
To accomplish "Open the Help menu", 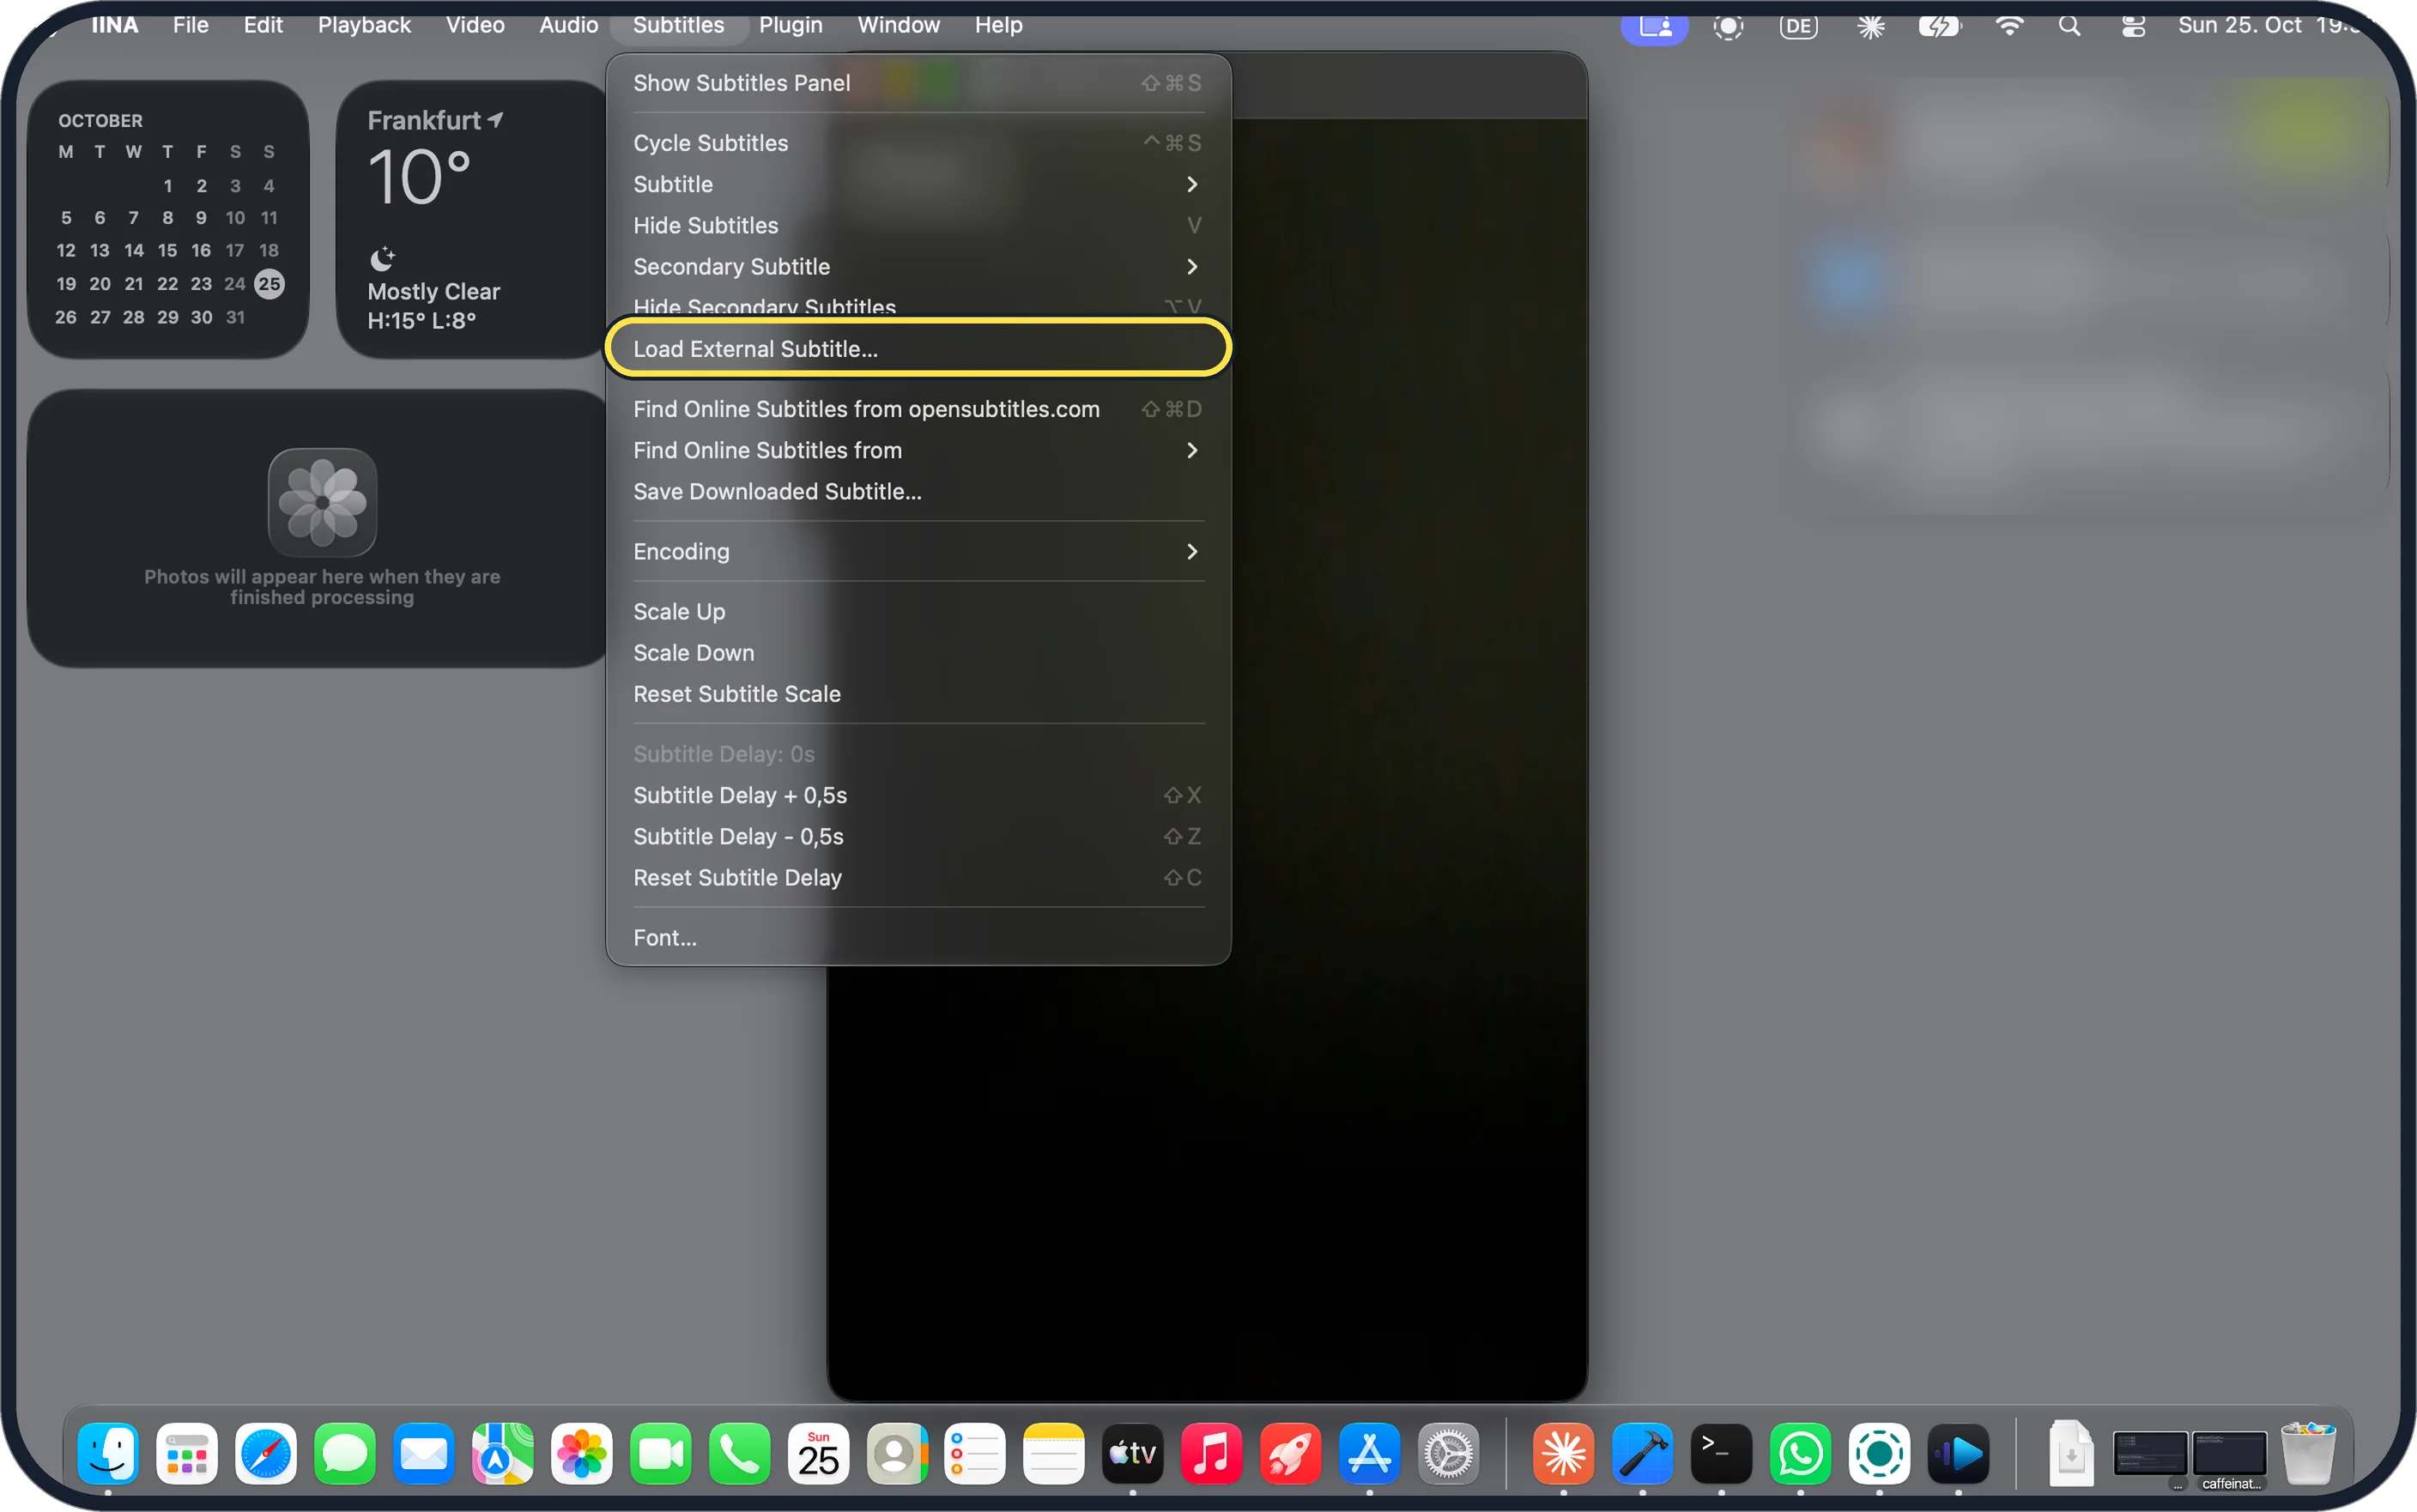I will [x=998, y=25].
